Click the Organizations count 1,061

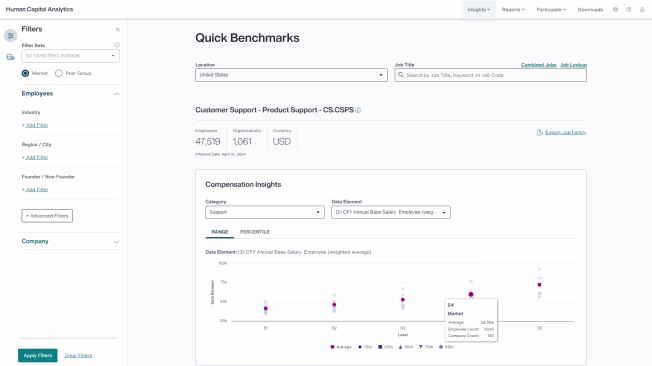(x=242, y=142)
